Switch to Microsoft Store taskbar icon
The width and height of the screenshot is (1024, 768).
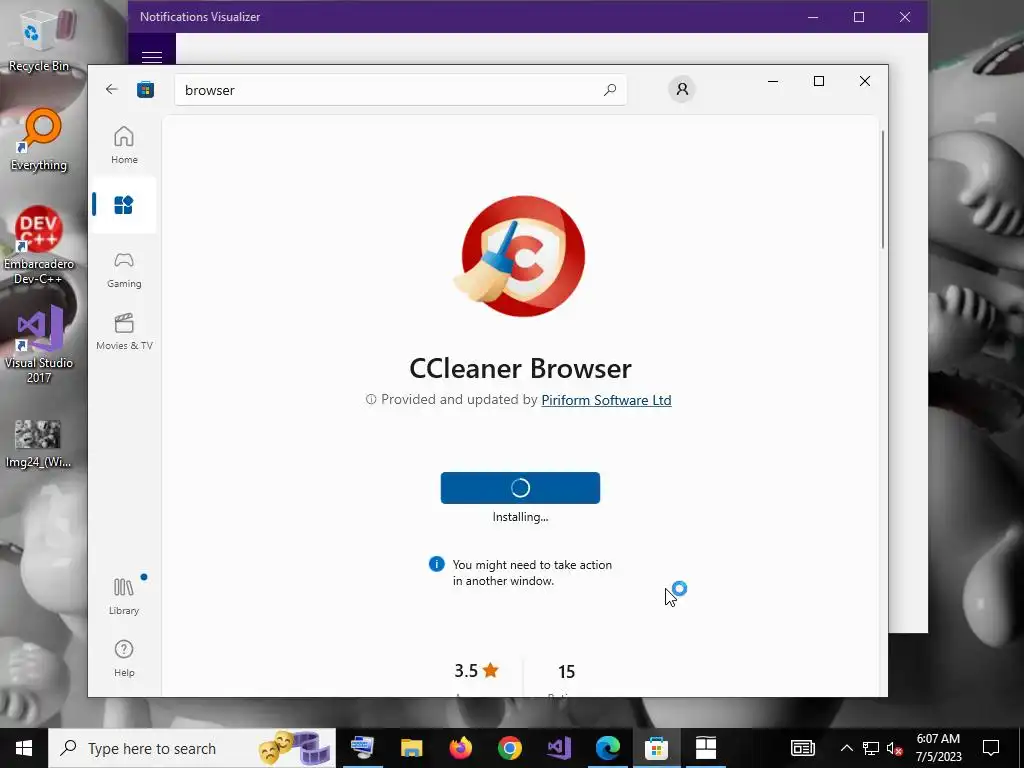pyautogui.click(x=656, y=748)
